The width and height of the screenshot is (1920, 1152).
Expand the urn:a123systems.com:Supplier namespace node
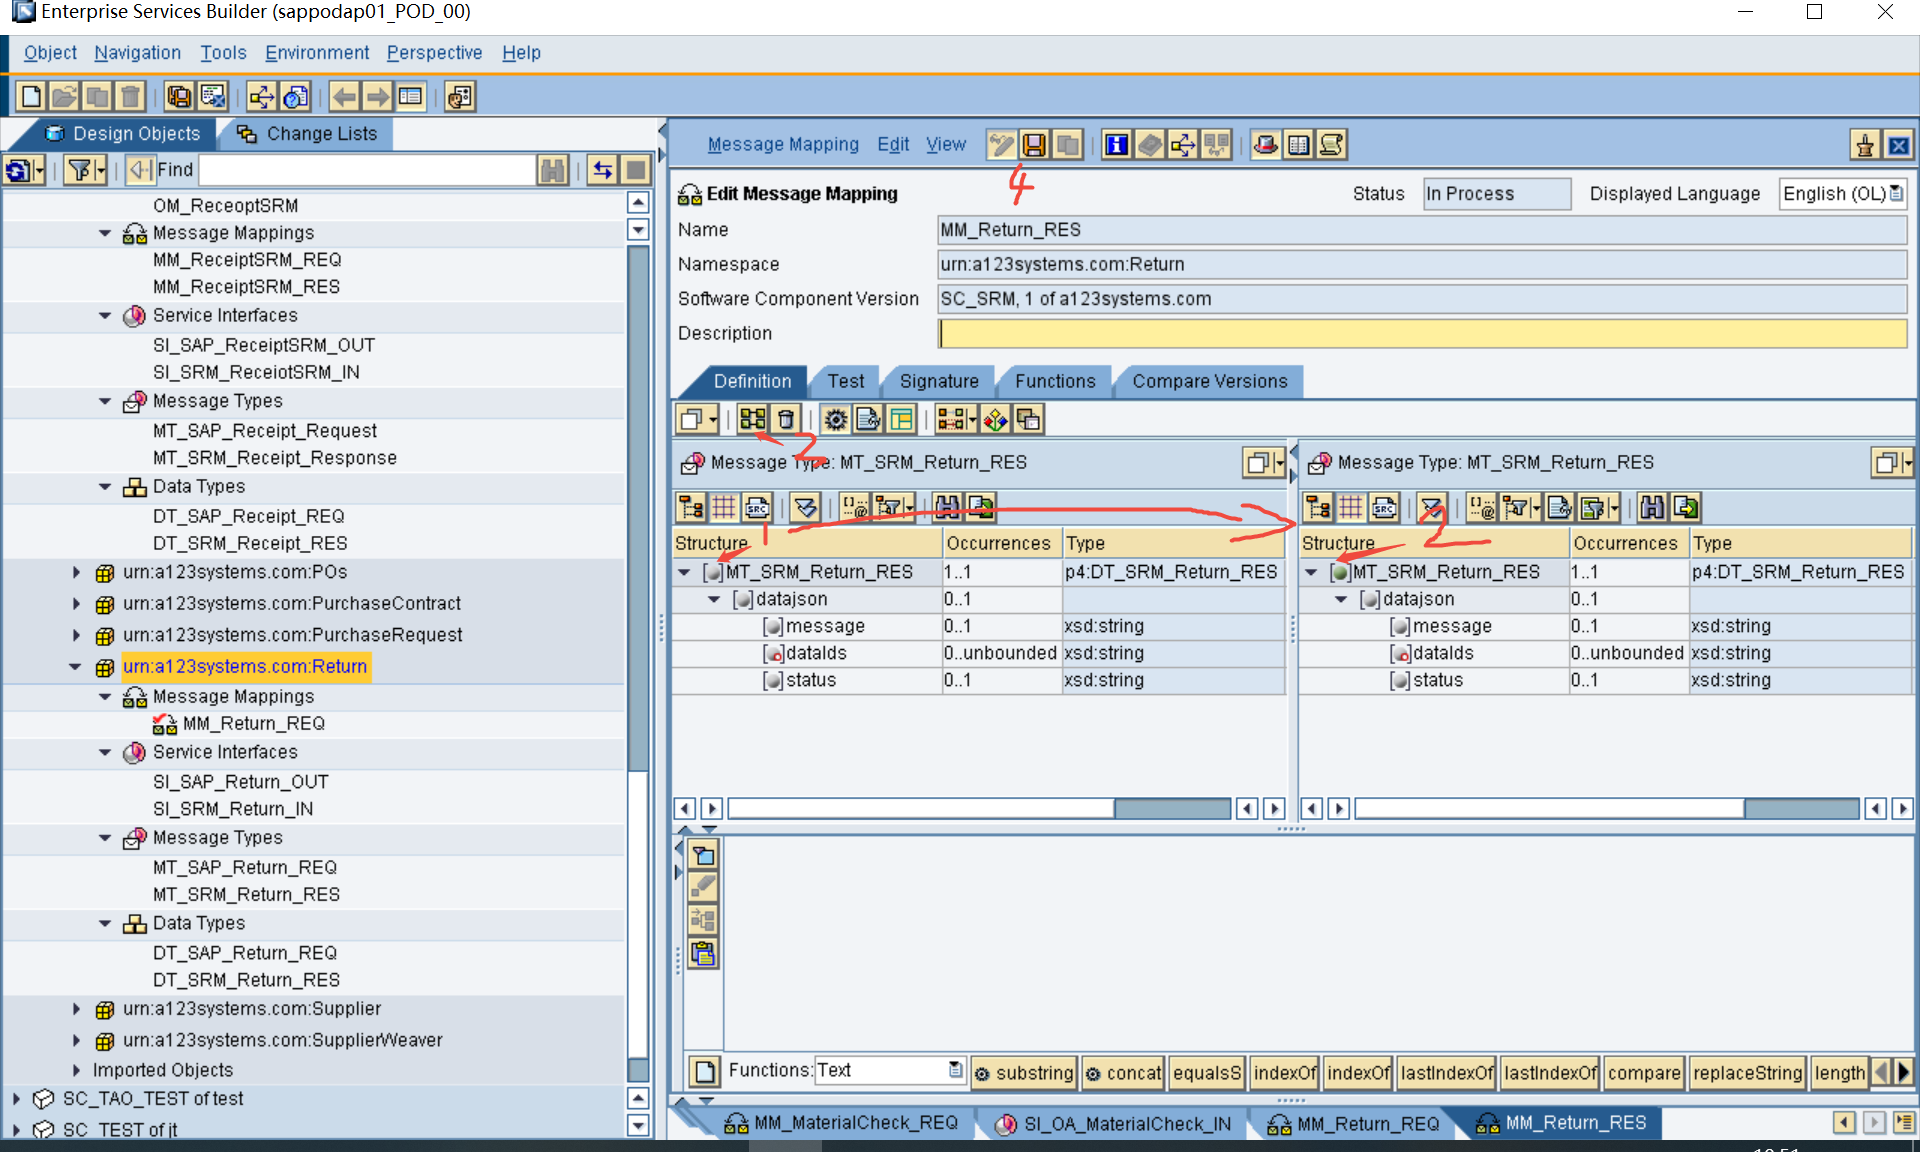76,1009
